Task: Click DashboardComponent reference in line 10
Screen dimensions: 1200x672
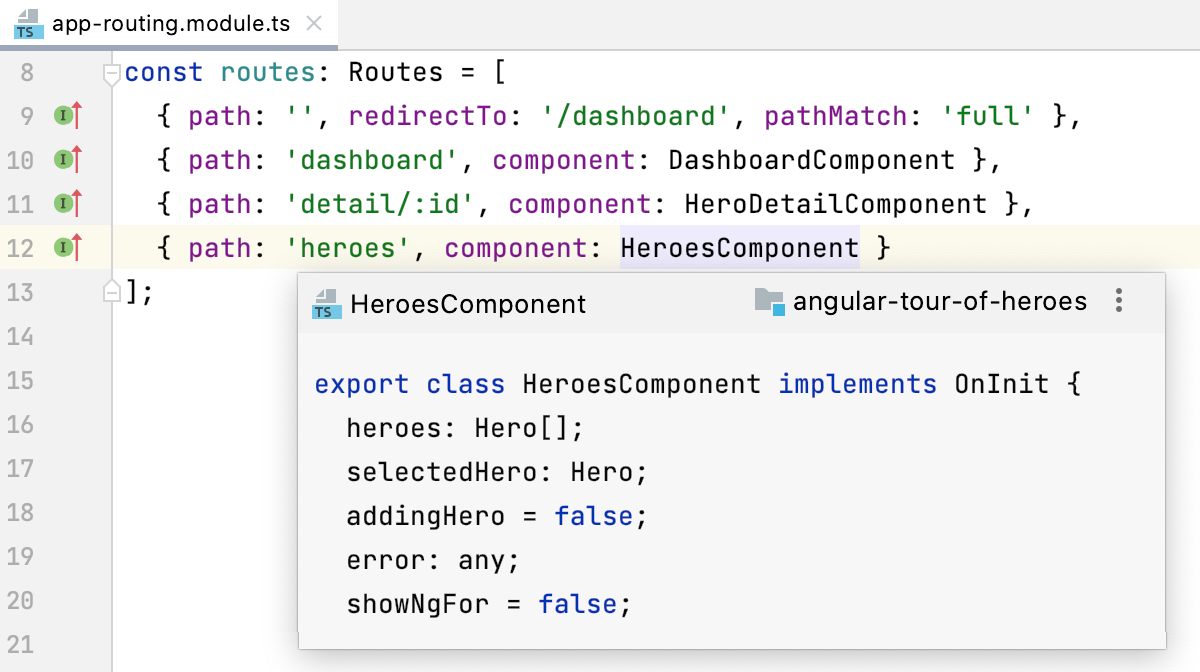Action: [811, 160]
